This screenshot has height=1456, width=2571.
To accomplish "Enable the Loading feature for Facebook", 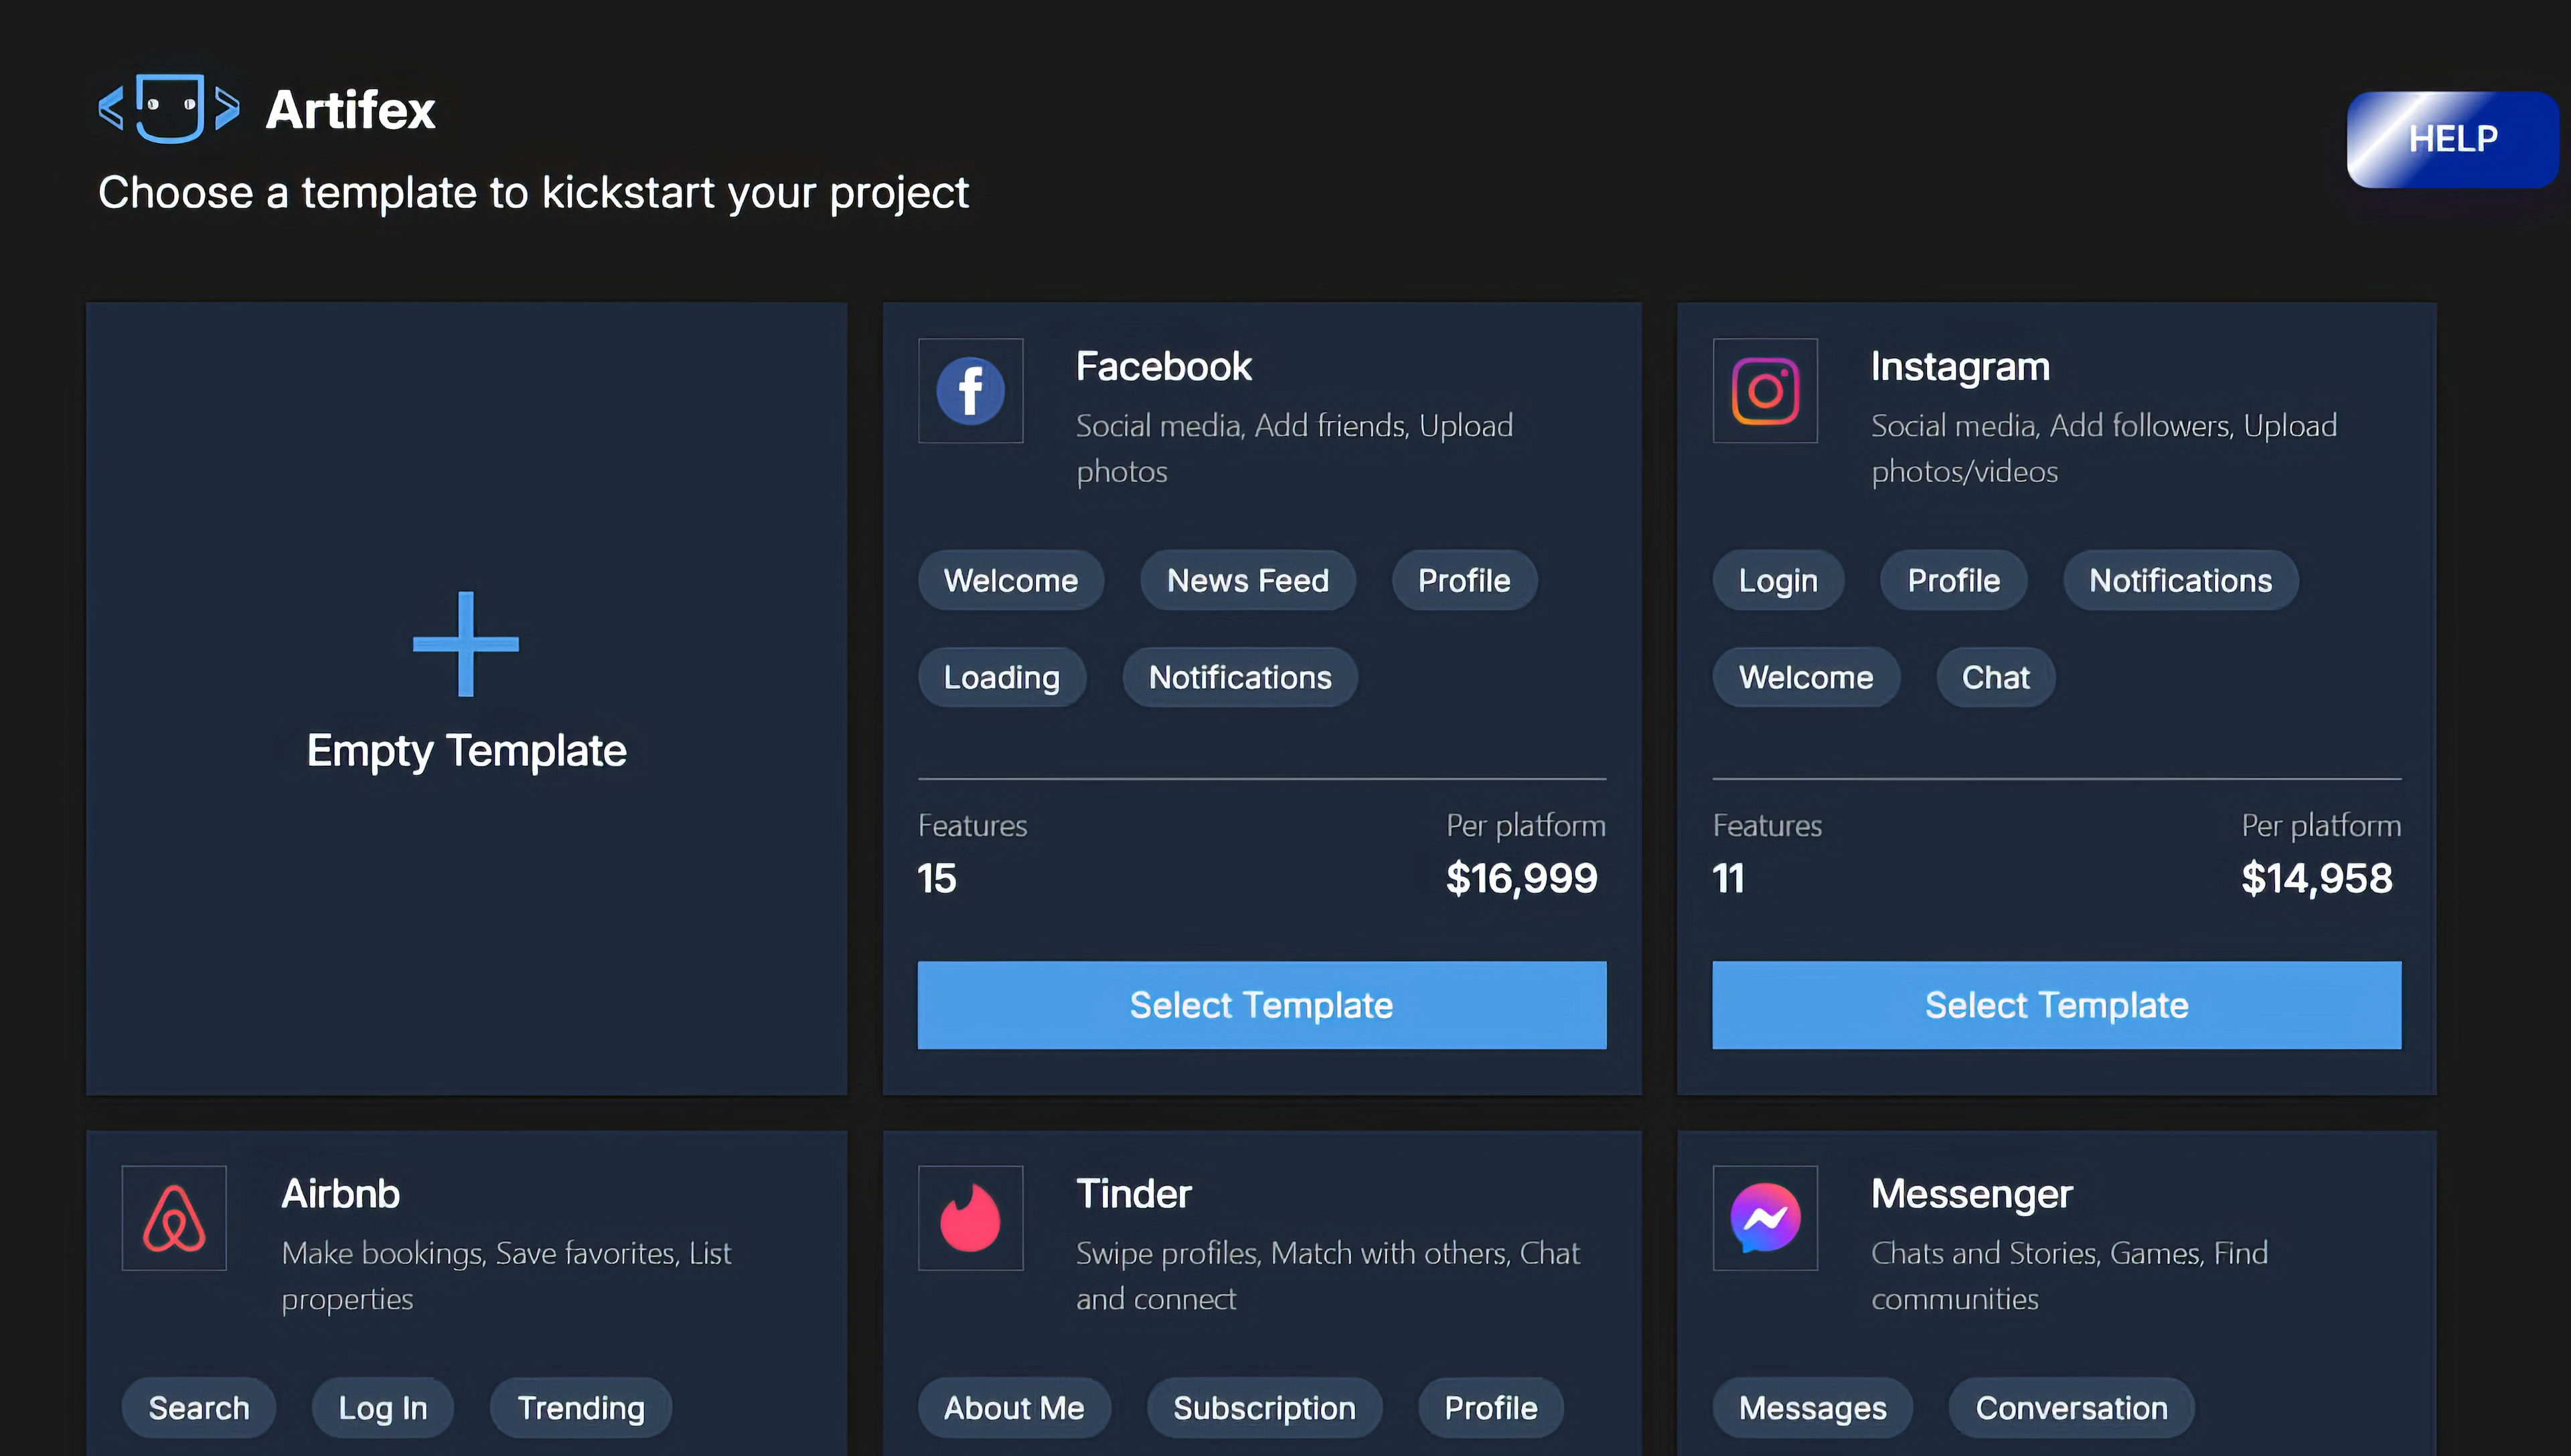I will click(1001, 676).
